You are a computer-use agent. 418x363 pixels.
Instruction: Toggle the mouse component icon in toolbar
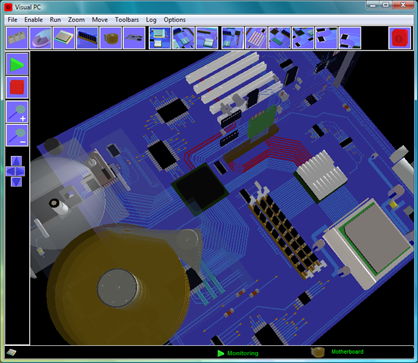[x=40, y=38]
